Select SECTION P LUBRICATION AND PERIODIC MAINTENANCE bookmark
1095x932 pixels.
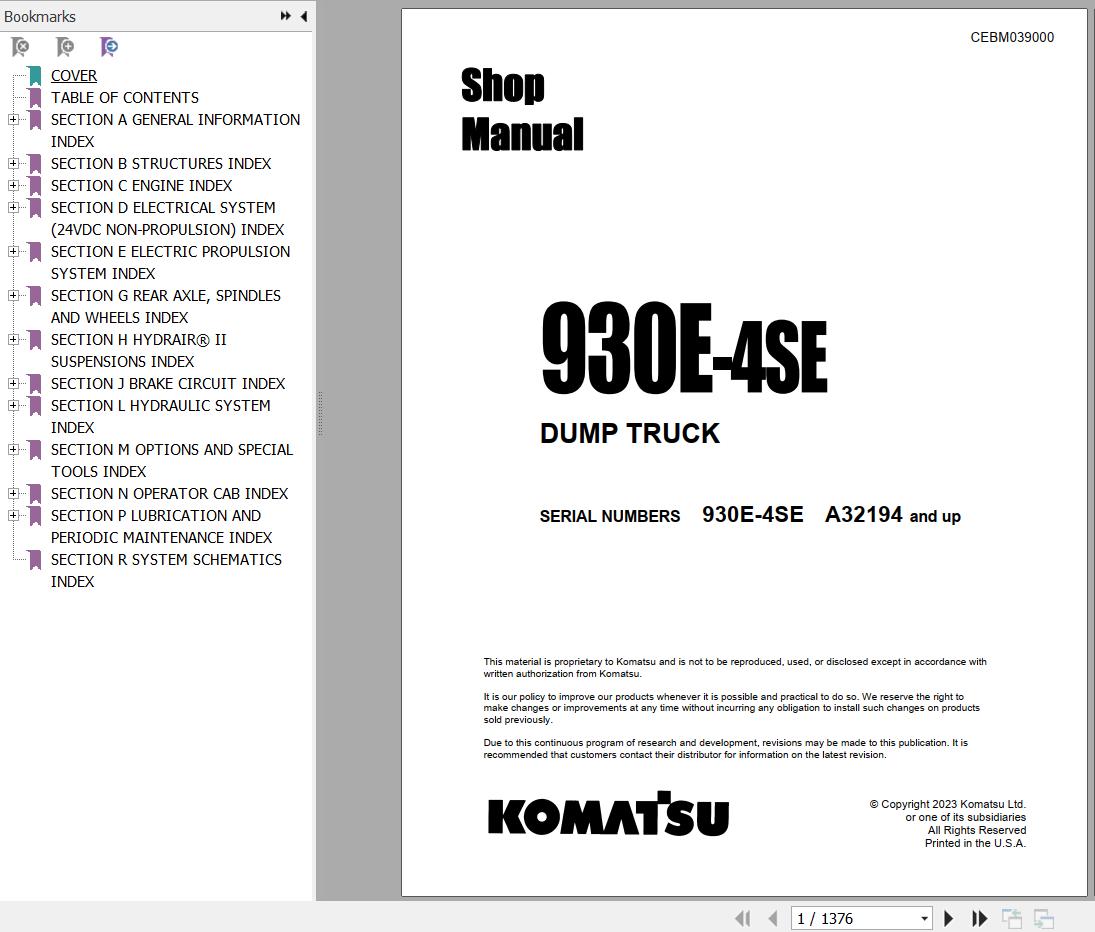click(x=161, y=526)
